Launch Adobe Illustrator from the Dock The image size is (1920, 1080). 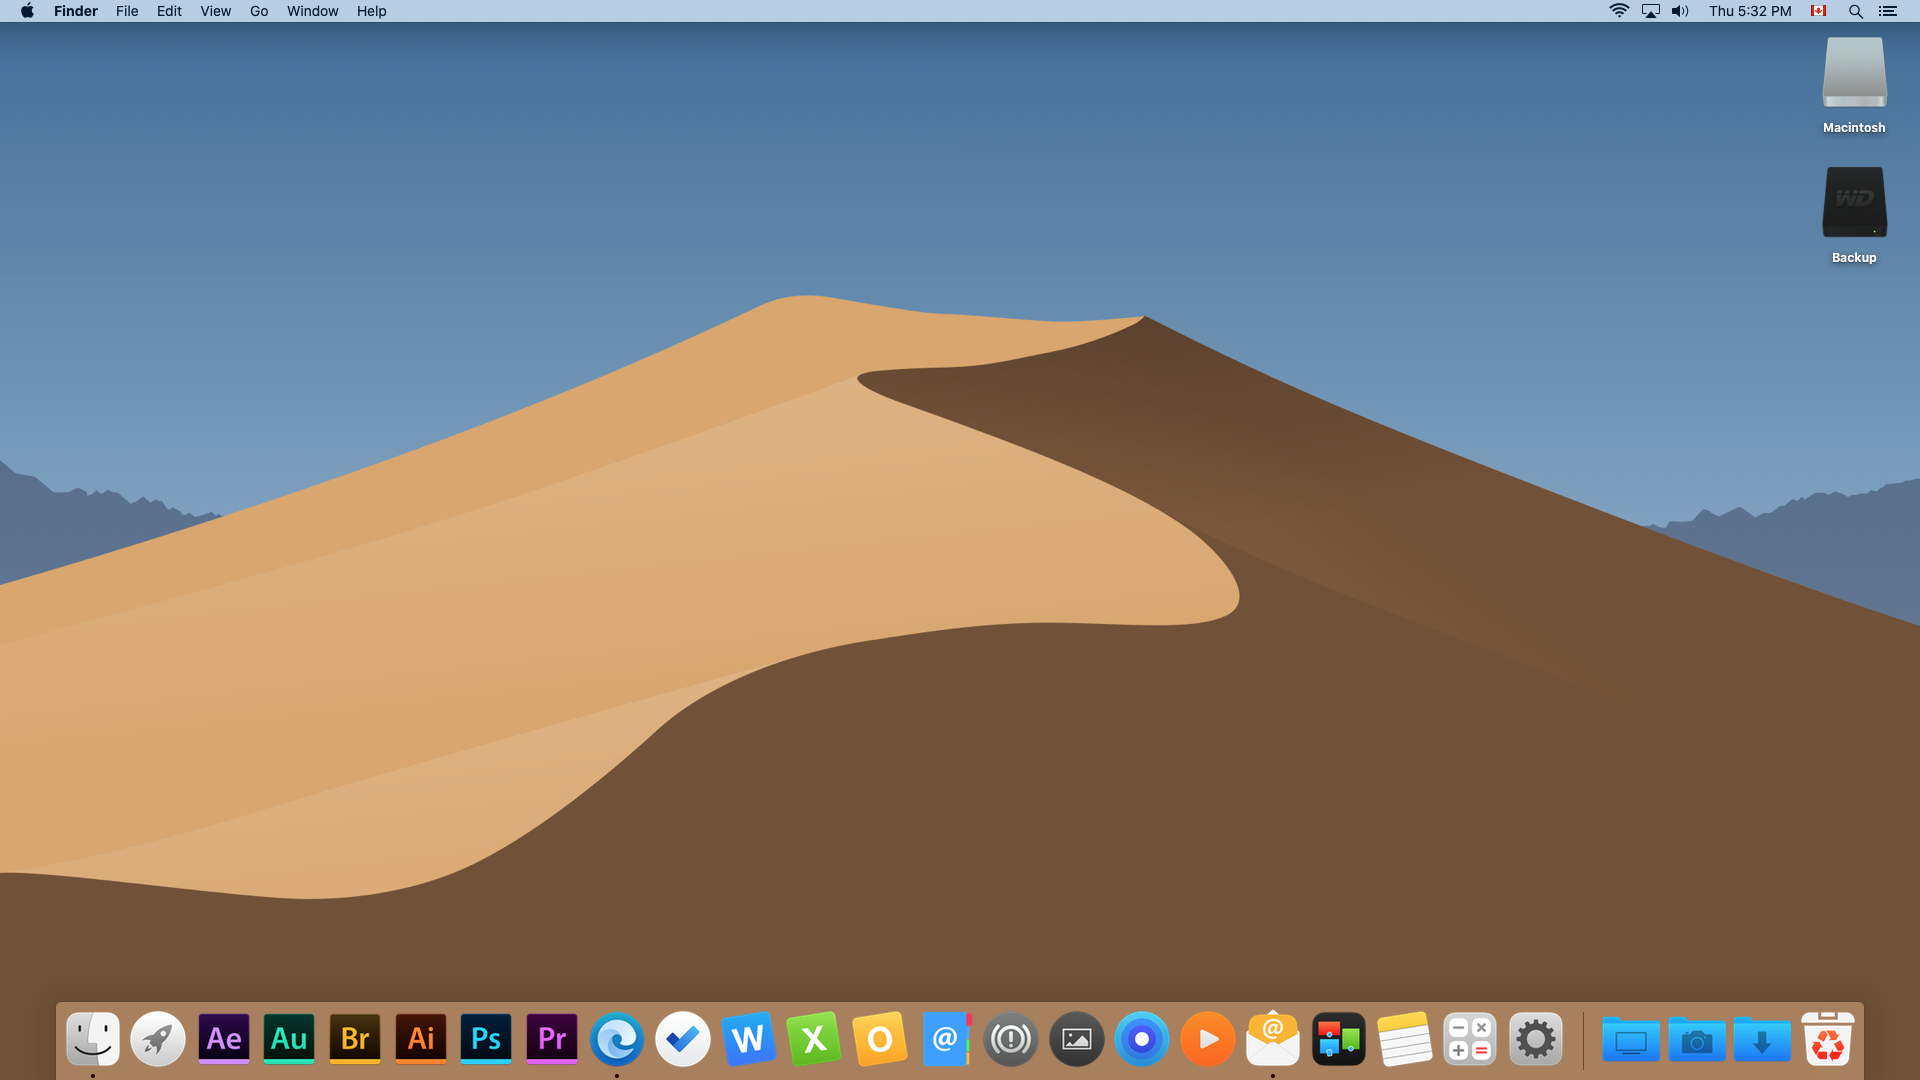[x=421, y=1039]
